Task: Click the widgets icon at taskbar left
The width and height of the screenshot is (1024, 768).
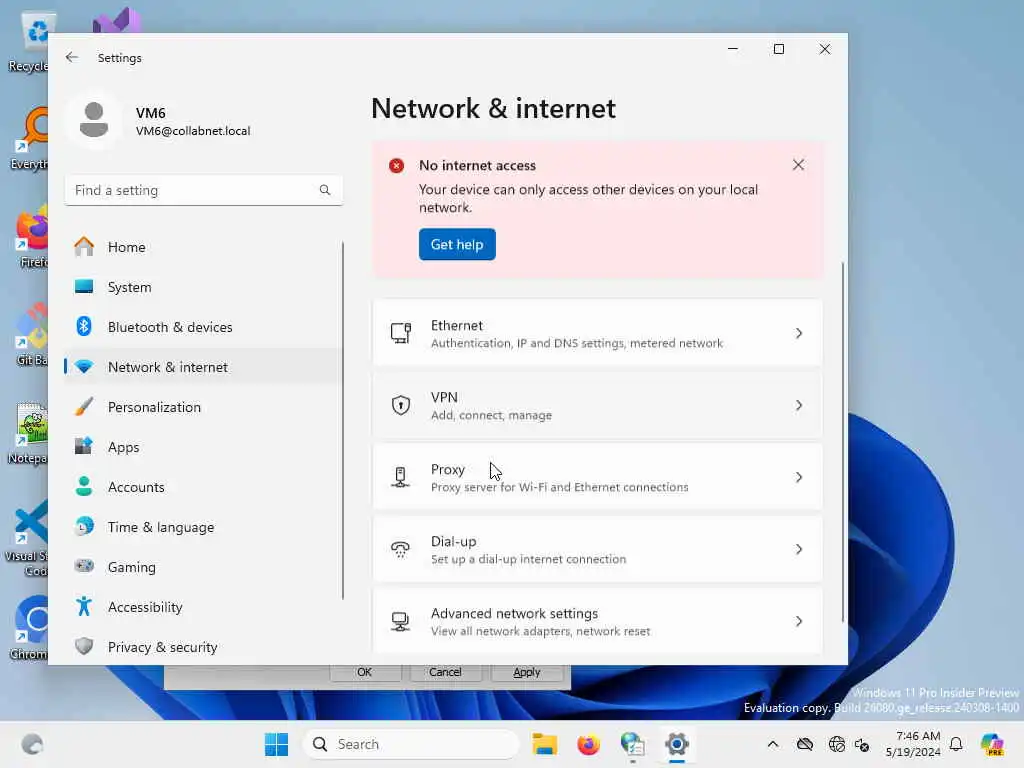Action: pos(32,744)
